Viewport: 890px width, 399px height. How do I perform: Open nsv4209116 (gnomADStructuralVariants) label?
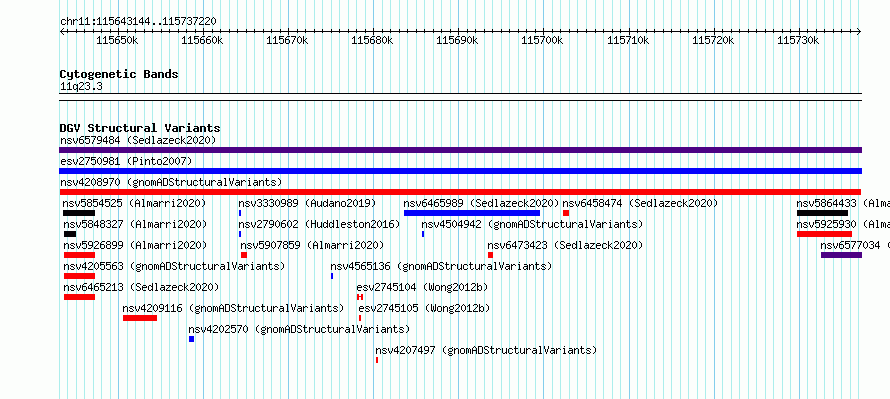(x=233, y=308)
